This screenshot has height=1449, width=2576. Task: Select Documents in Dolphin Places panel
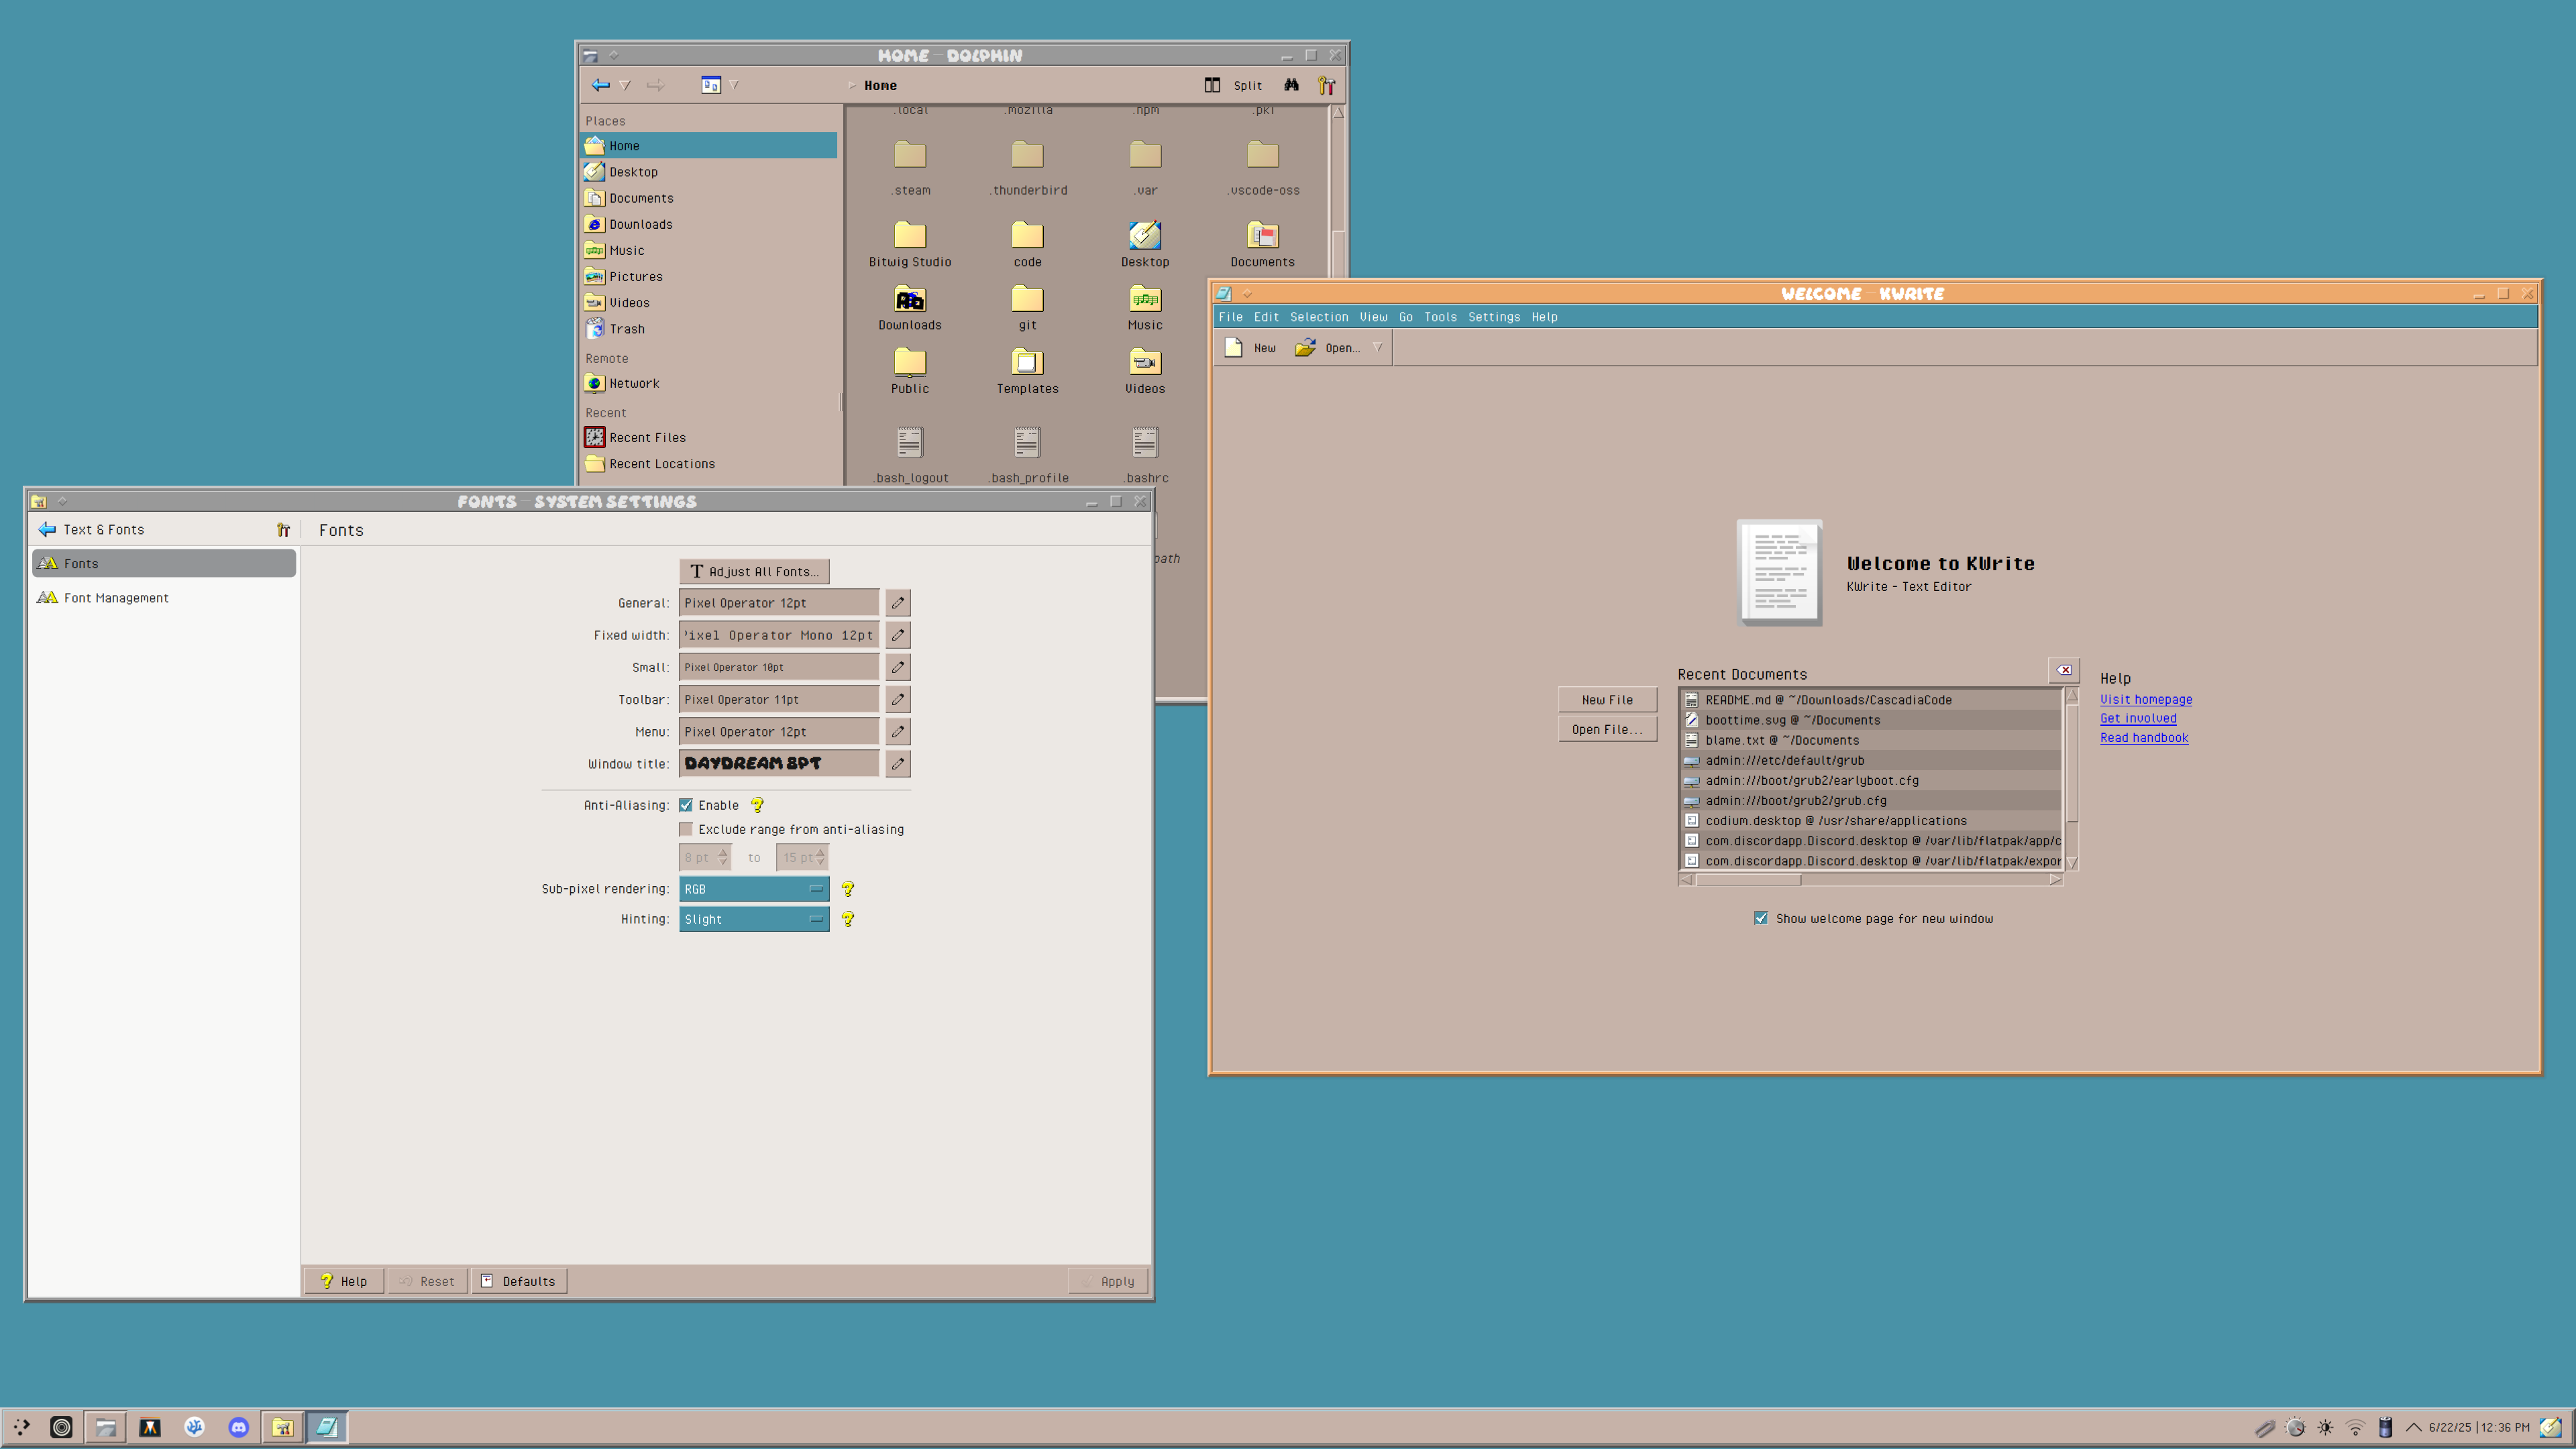click(708, 198)
